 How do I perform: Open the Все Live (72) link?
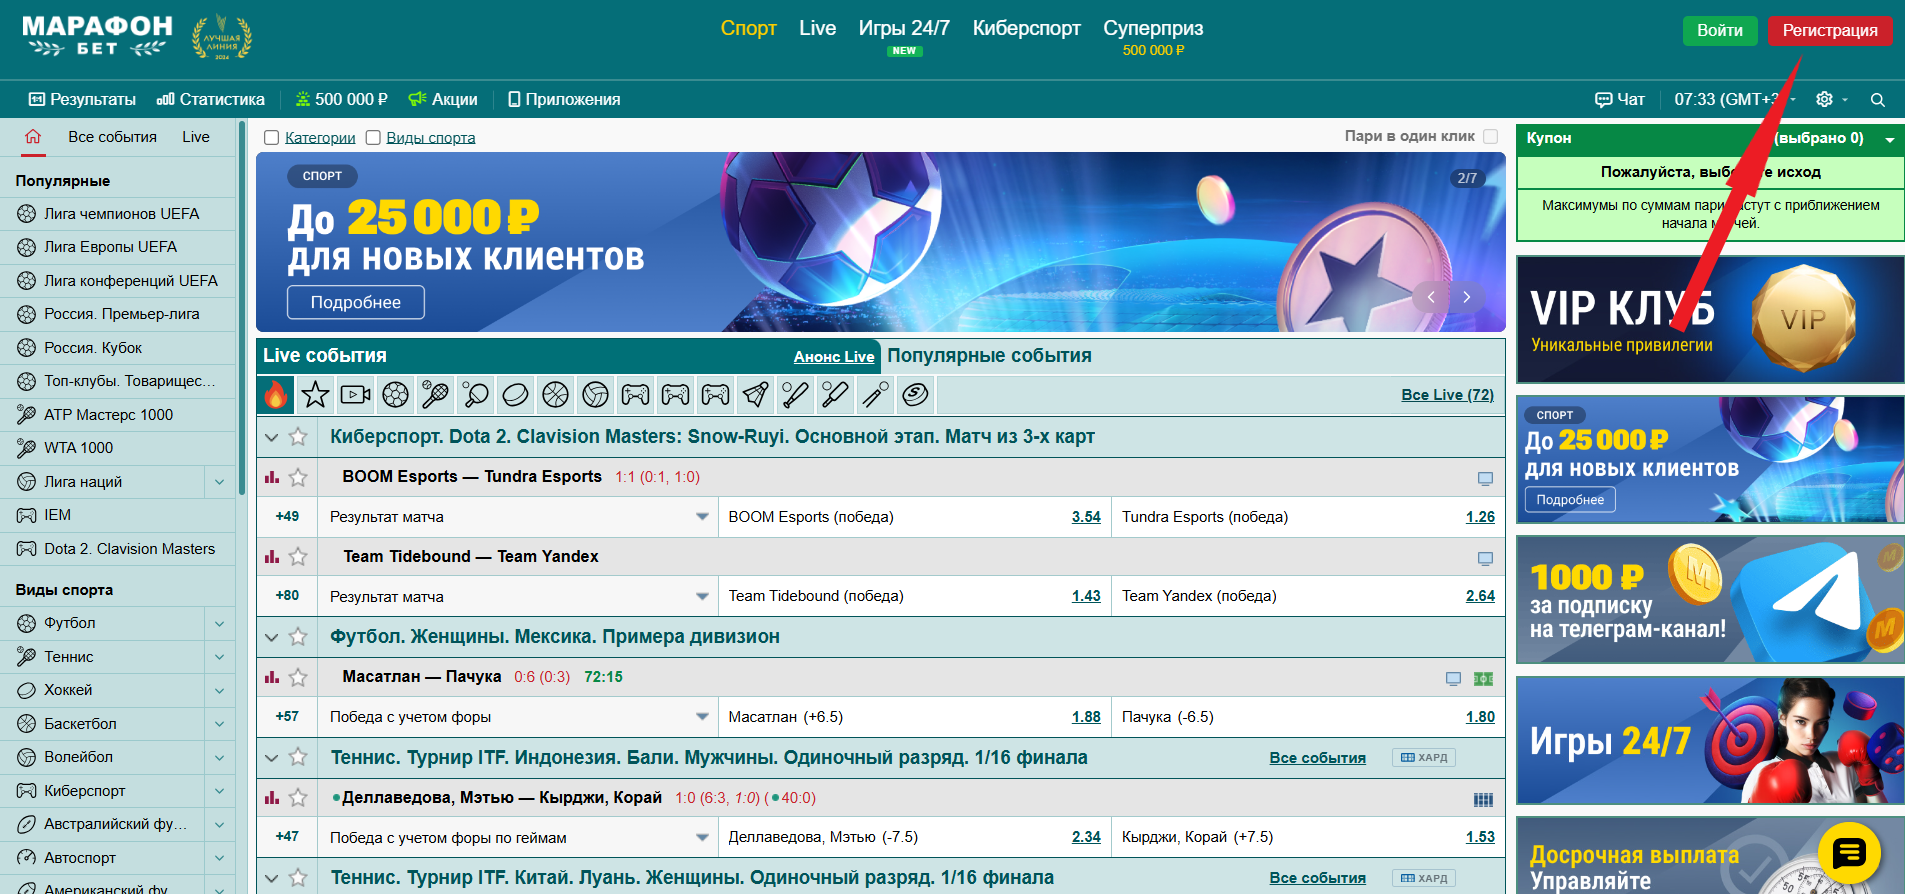click(x=1447, y=395)
